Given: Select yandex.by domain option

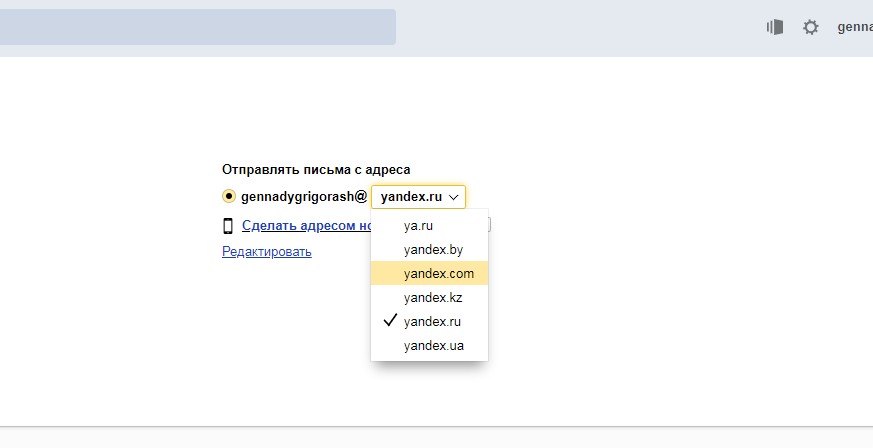Looking at the screenshot, I should tap(432, 249).
